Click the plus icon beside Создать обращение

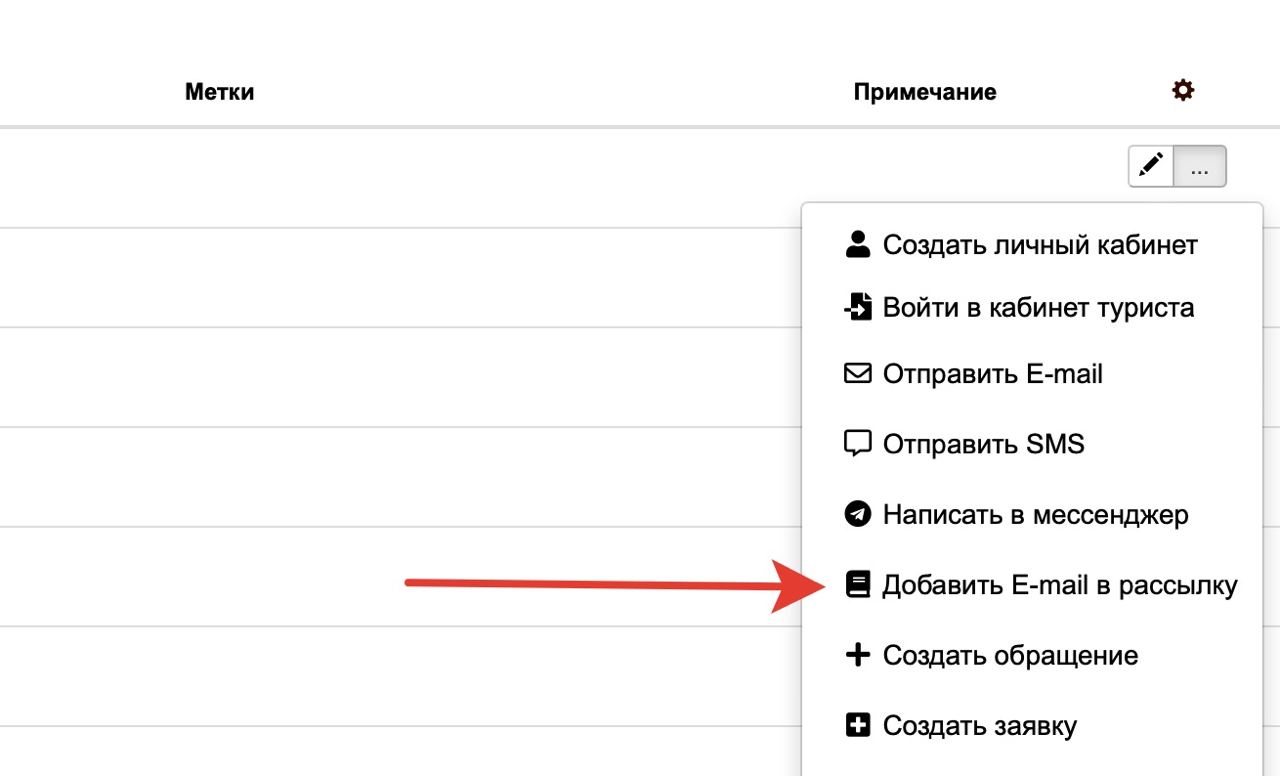tap(857, 656)
